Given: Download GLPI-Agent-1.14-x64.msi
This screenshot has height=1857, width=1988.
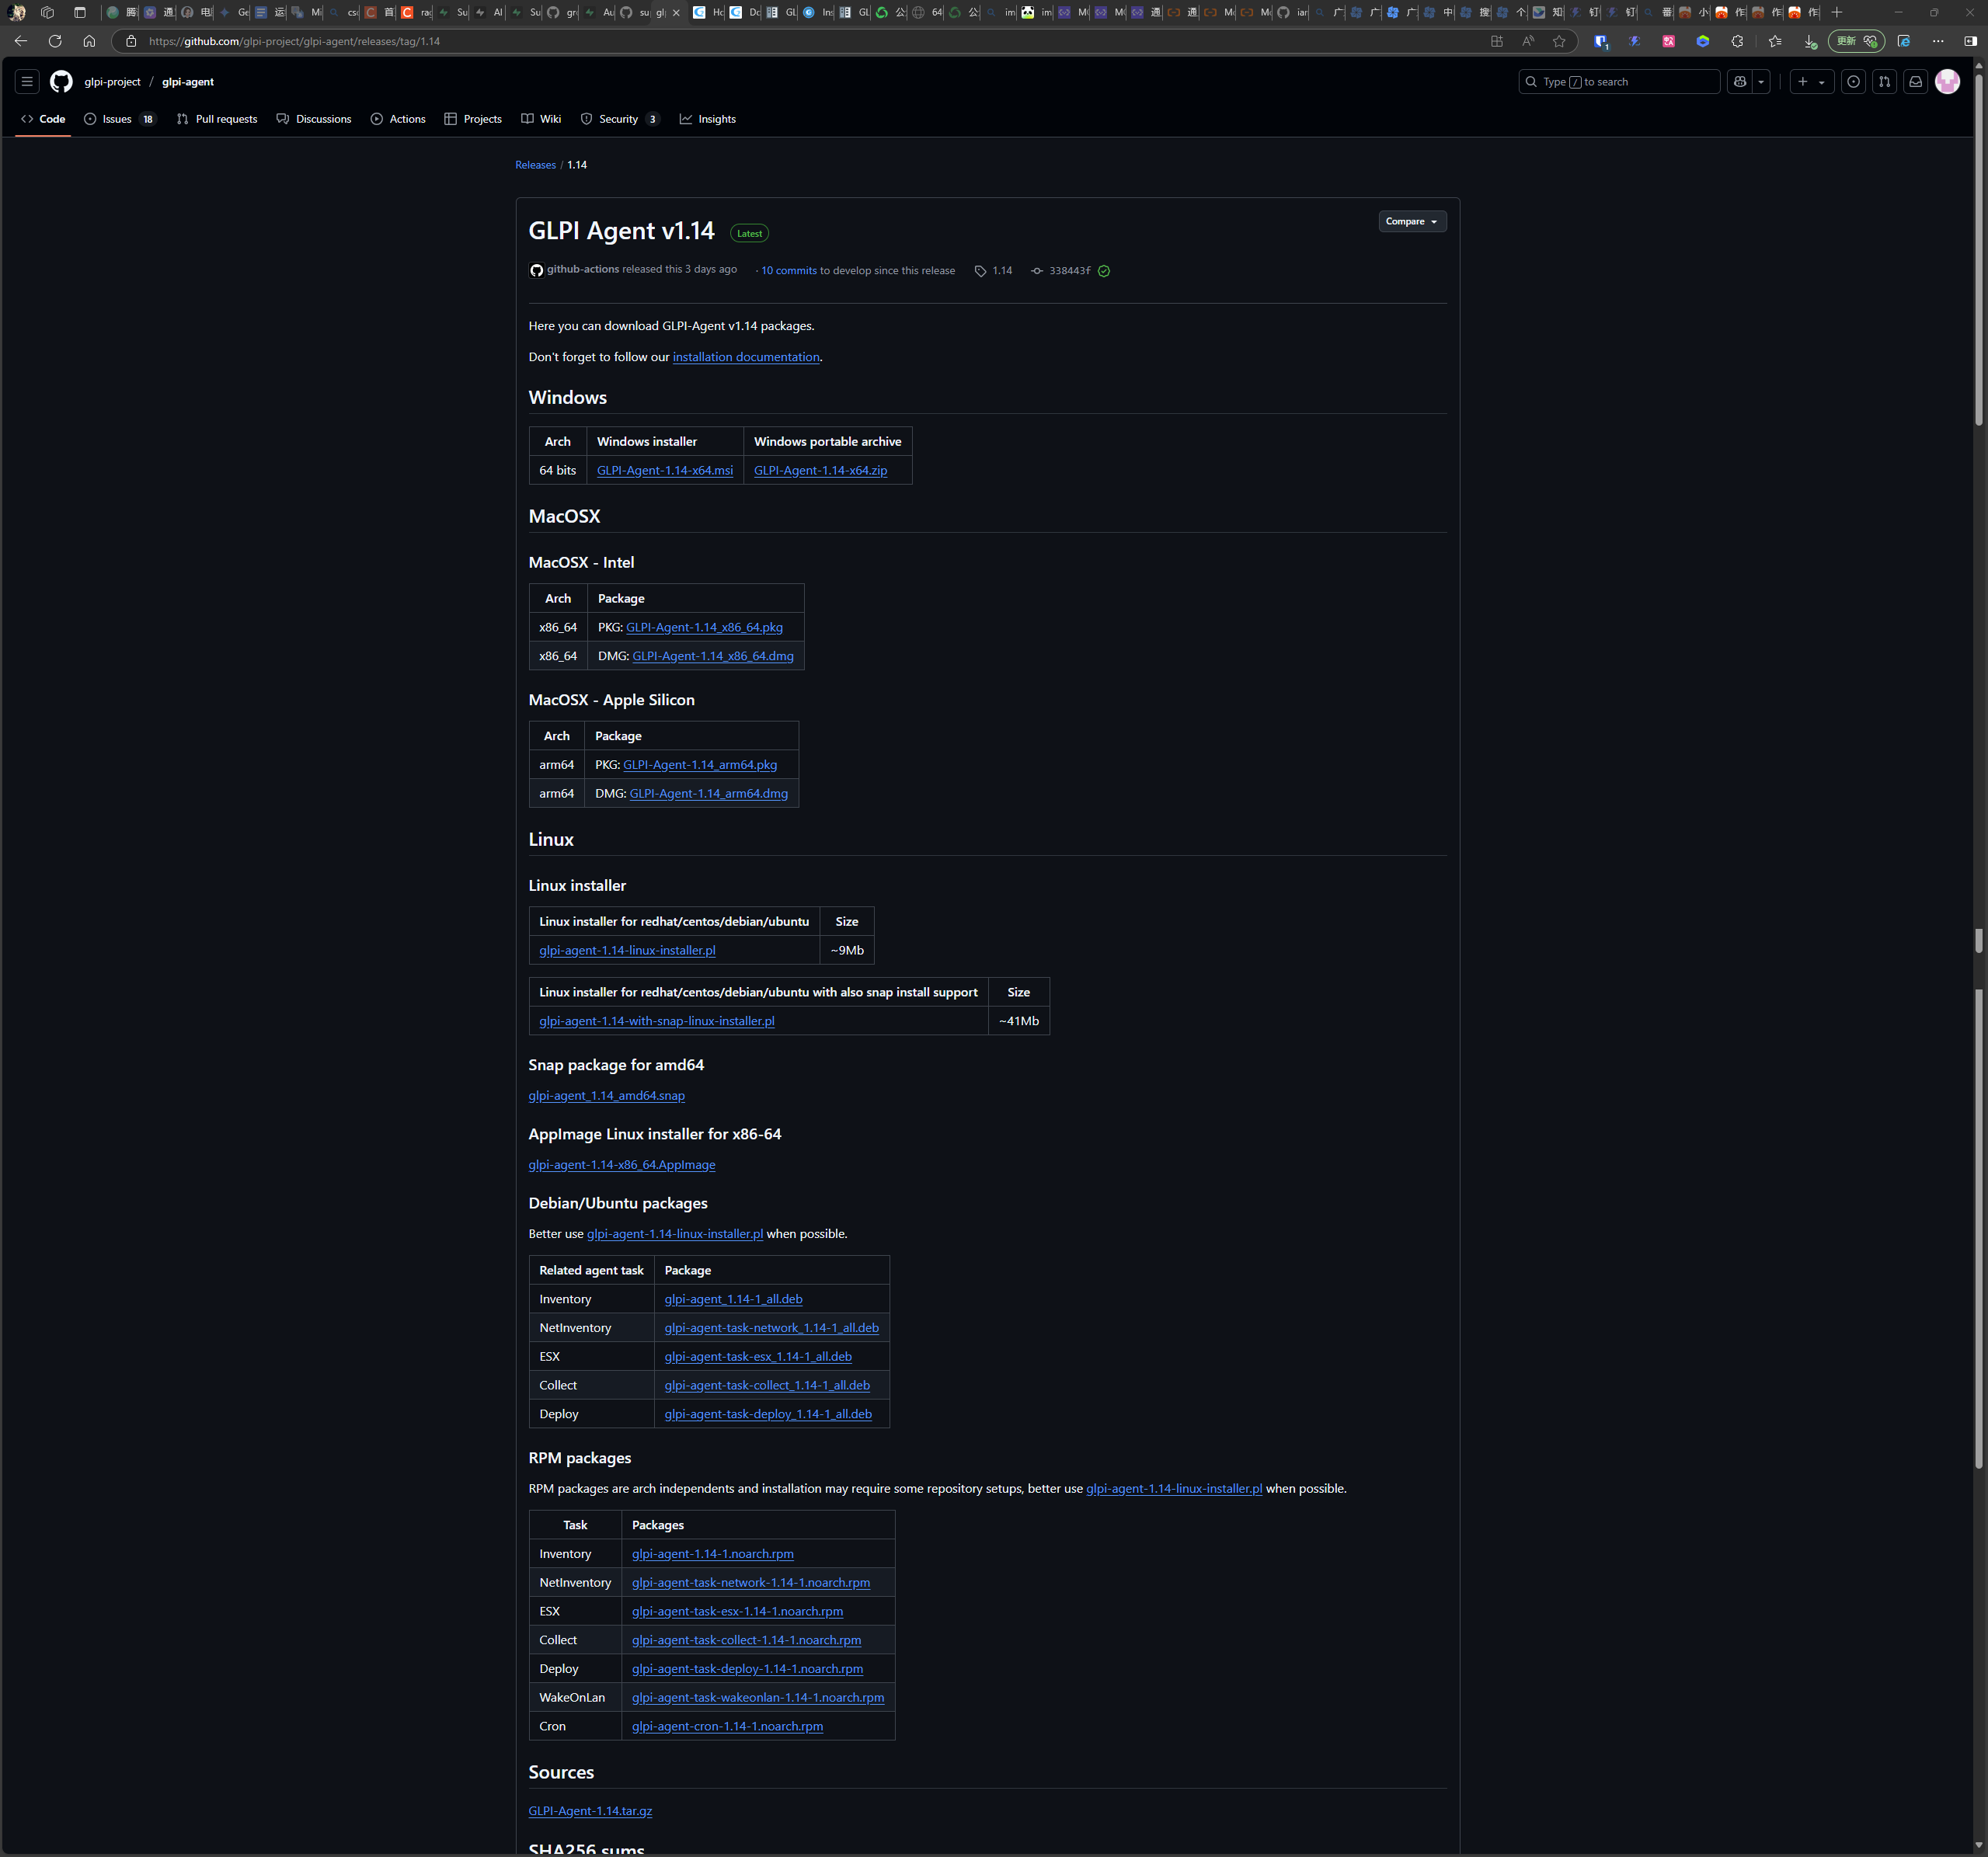Looking at the screenshot, I should (x=665, y=470).
